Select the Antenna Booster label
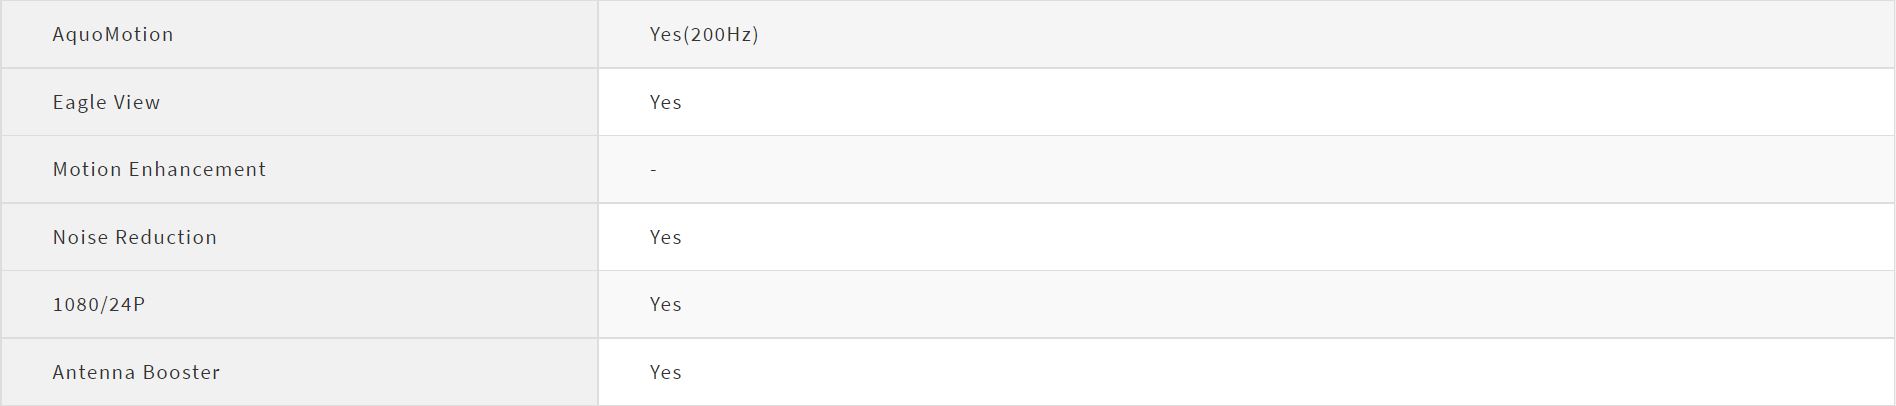The image size is (1896, 406). pyautogui.click(x=136, y=372)
